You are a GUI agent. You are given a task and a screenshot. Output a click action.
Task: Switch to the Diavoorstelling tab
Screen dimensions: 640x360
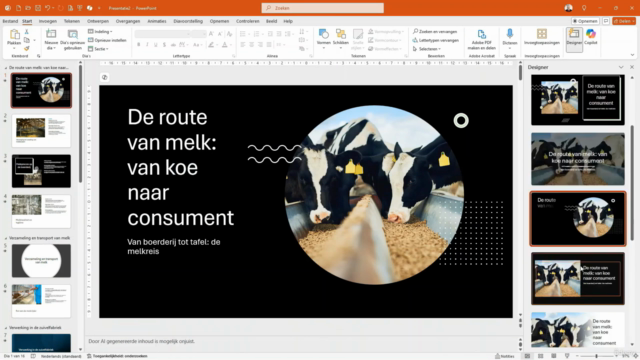(x=188, y=21)
